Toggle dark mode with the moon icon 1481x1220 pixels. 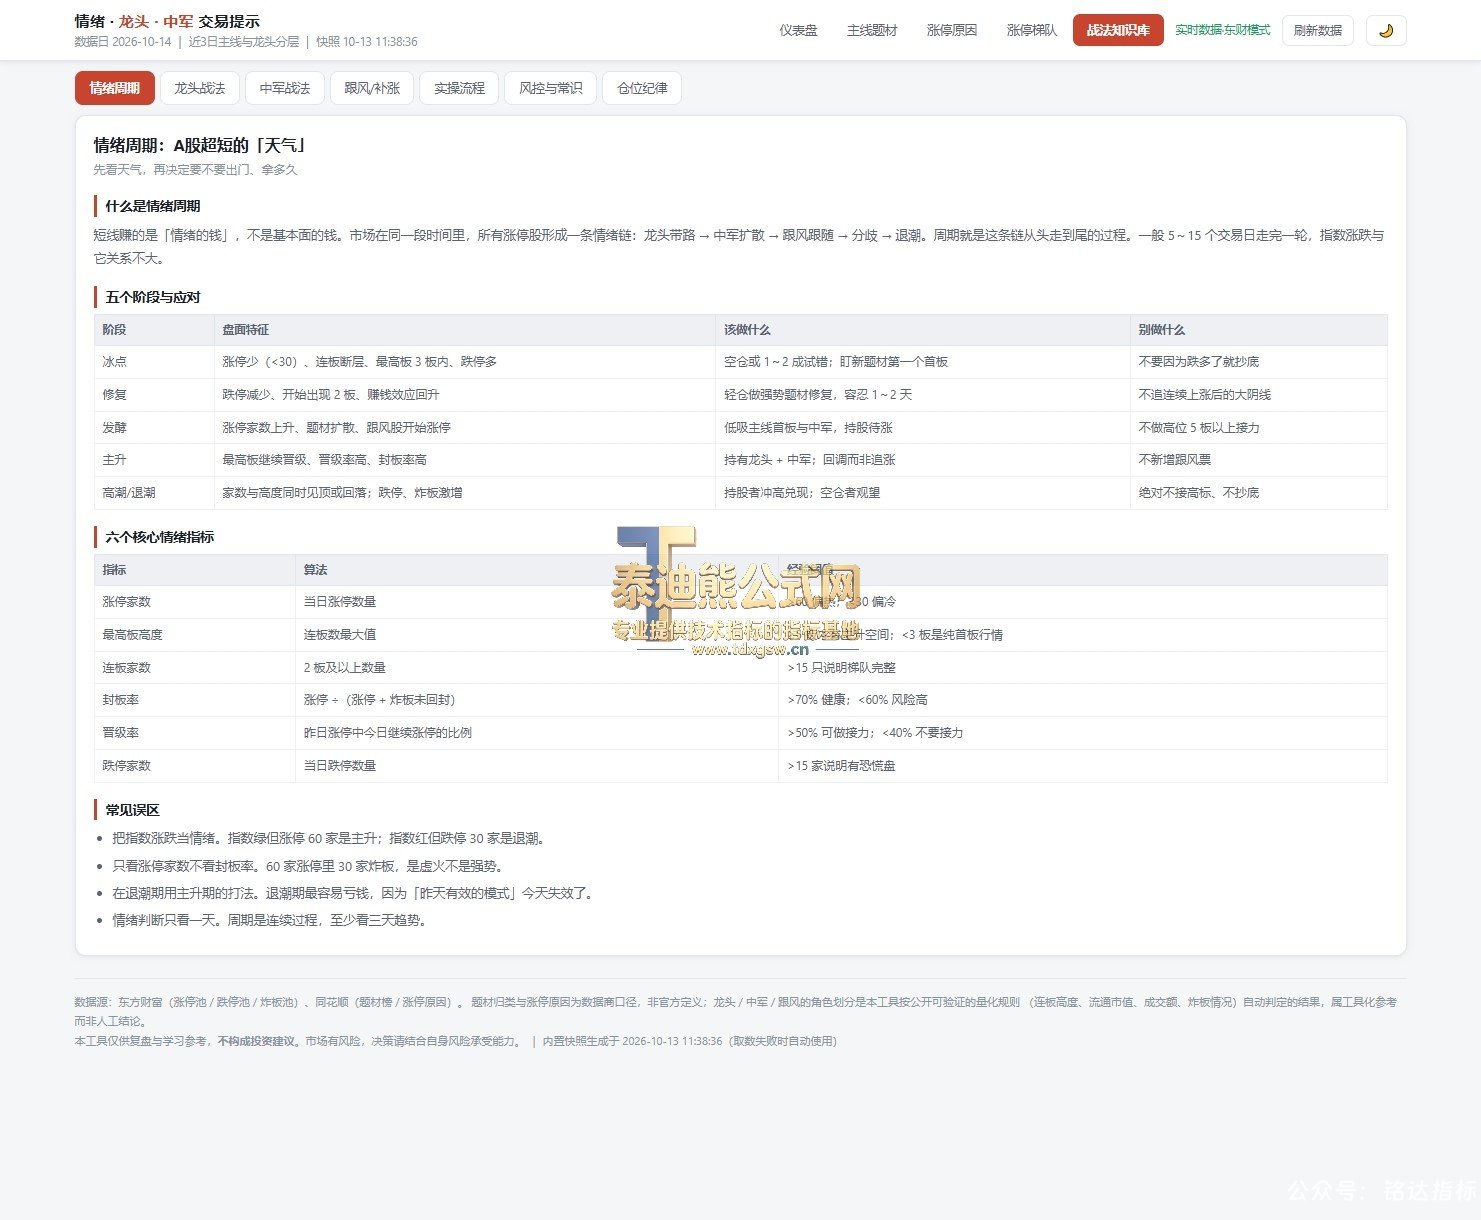(x=1386, y=30)
